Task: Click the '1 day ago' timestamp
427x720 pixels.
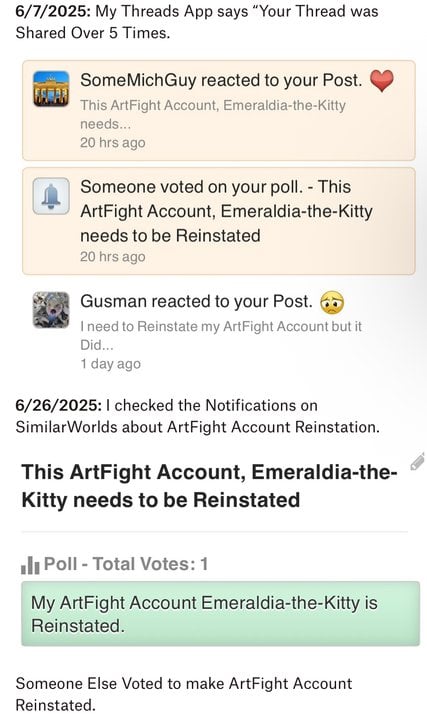Action: point(110,364)
